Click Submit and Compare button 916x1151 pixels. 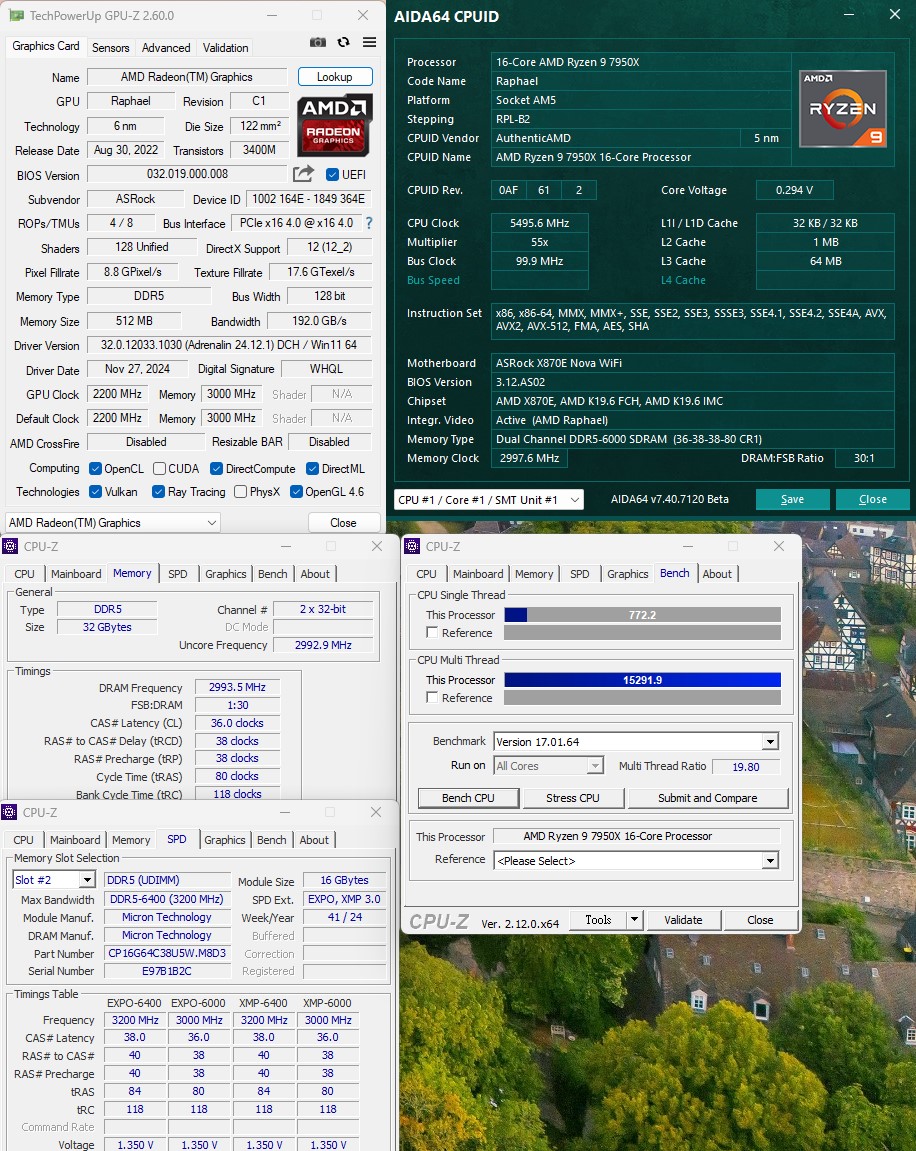point(708,798)
